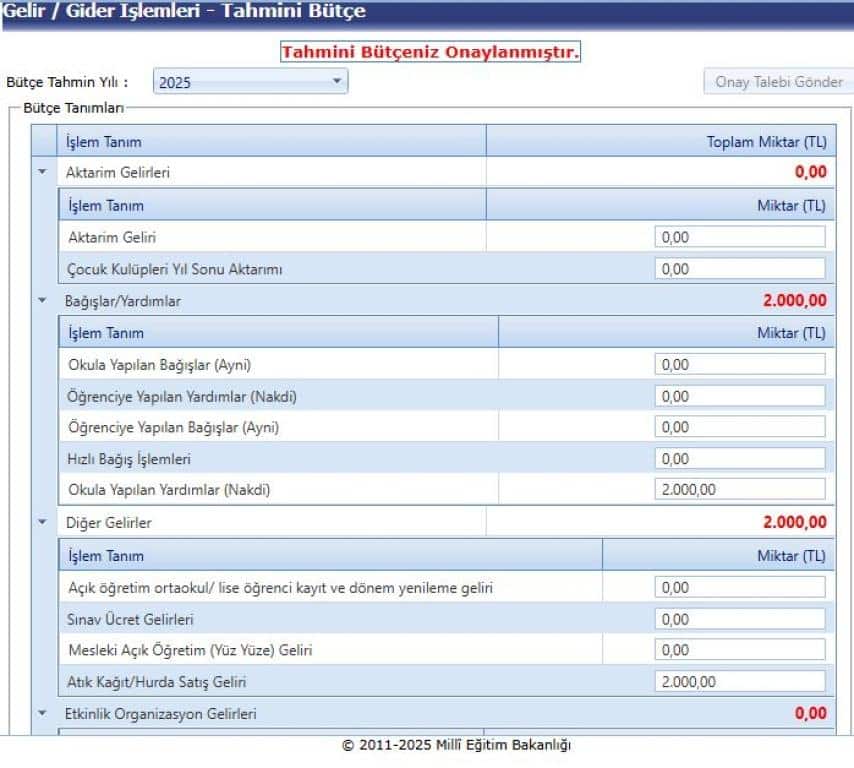
Task: Select the Aktarim Gelirleri group row
Action: click(x=270, y=171)
